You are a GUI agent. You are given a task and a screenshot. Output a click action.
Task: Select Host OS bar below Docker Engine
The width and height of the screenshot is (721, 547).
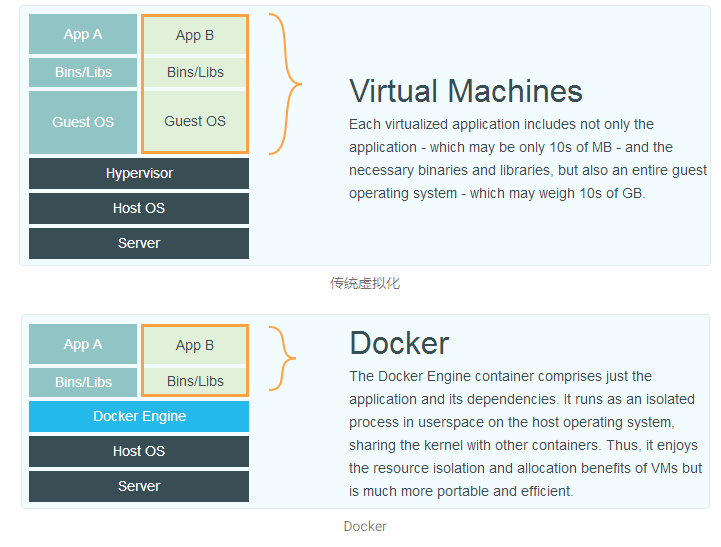pos(139,451)
